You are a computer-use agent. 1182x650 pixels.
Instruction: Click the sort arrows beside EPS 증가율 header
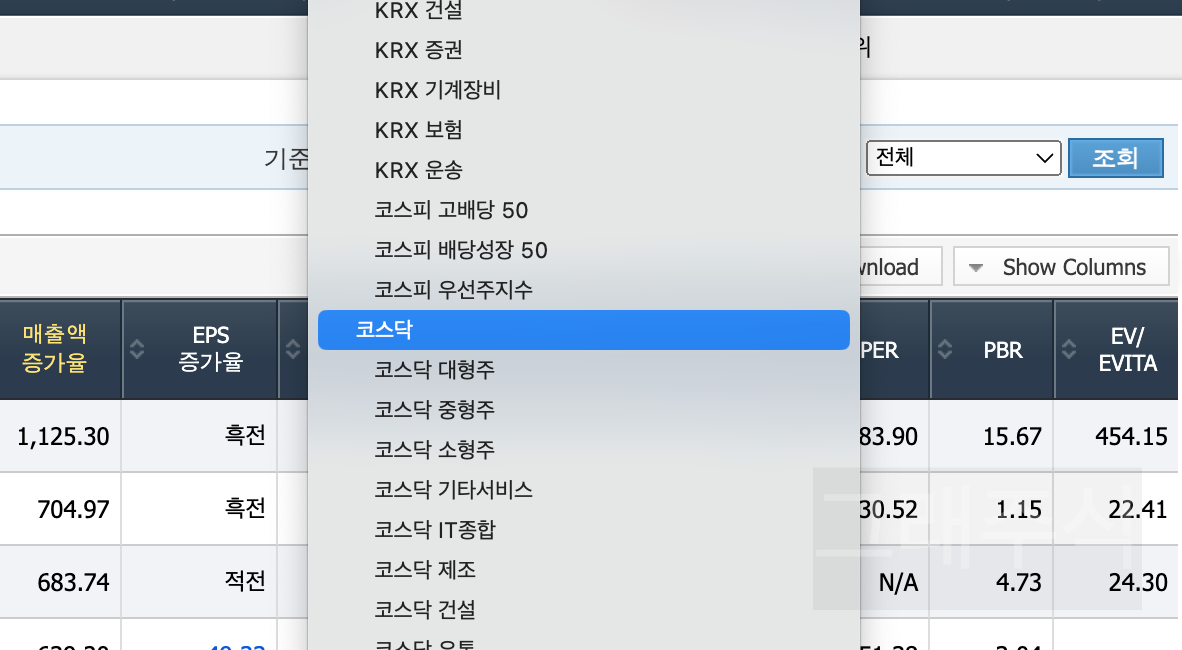click(x=136, y=348)
